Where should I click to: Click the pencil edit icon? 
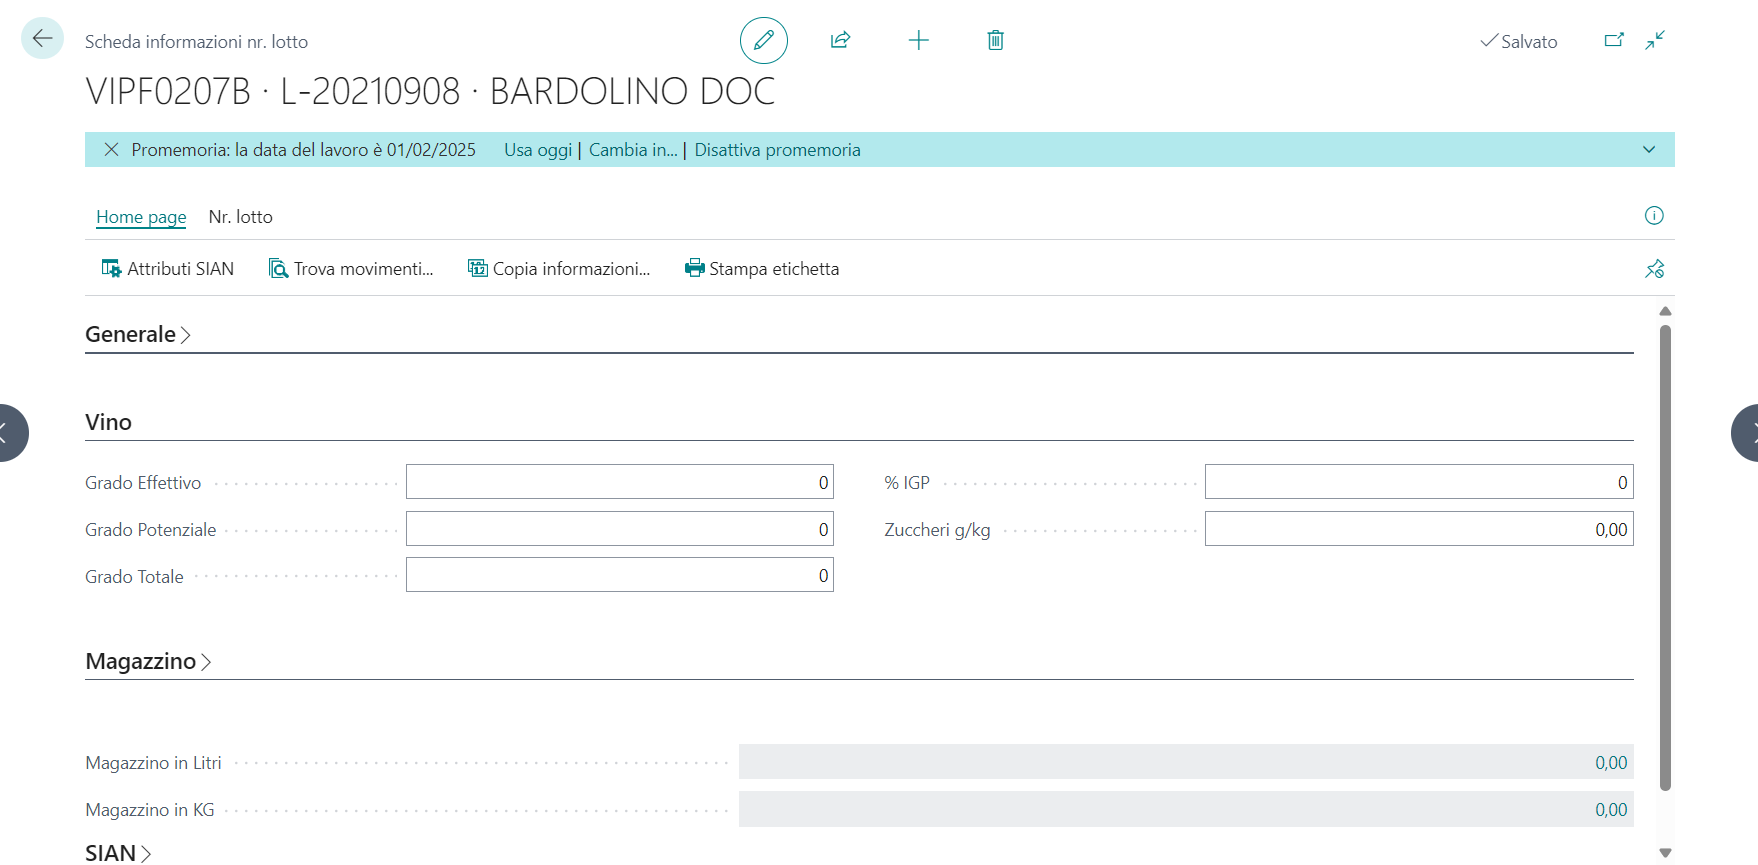click(763, 41)
